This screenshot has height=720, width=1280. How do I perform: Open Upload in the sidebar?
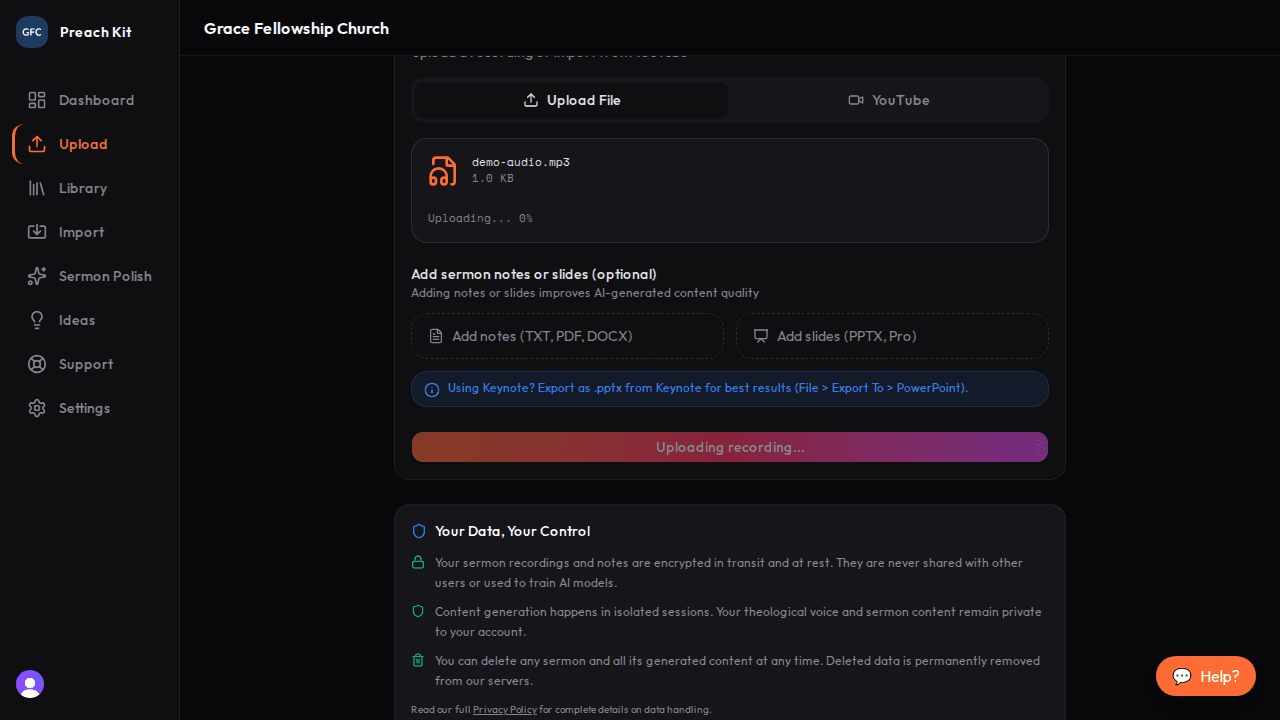(x=83, y=144)
